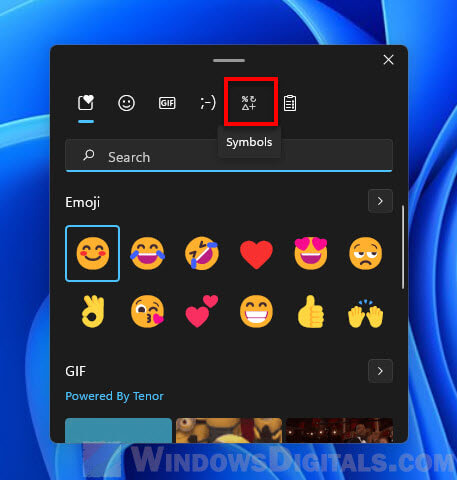Open the Most recently used tab

click(x=86, y=103)
